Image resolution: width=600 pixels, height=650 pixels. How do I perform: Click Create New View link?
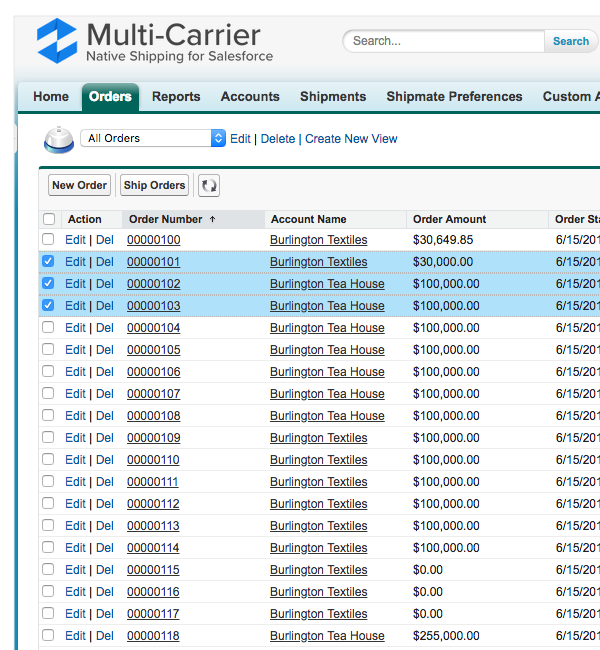pos(351,138)
